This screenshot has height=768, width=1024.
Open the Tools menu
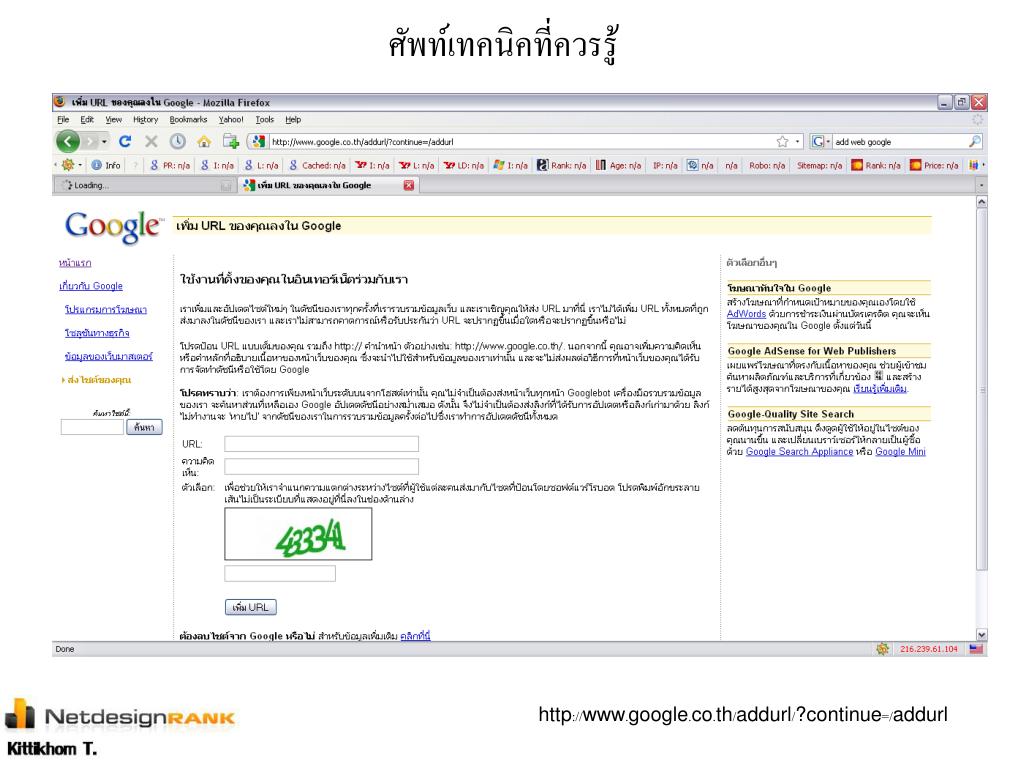click(264, 120)
